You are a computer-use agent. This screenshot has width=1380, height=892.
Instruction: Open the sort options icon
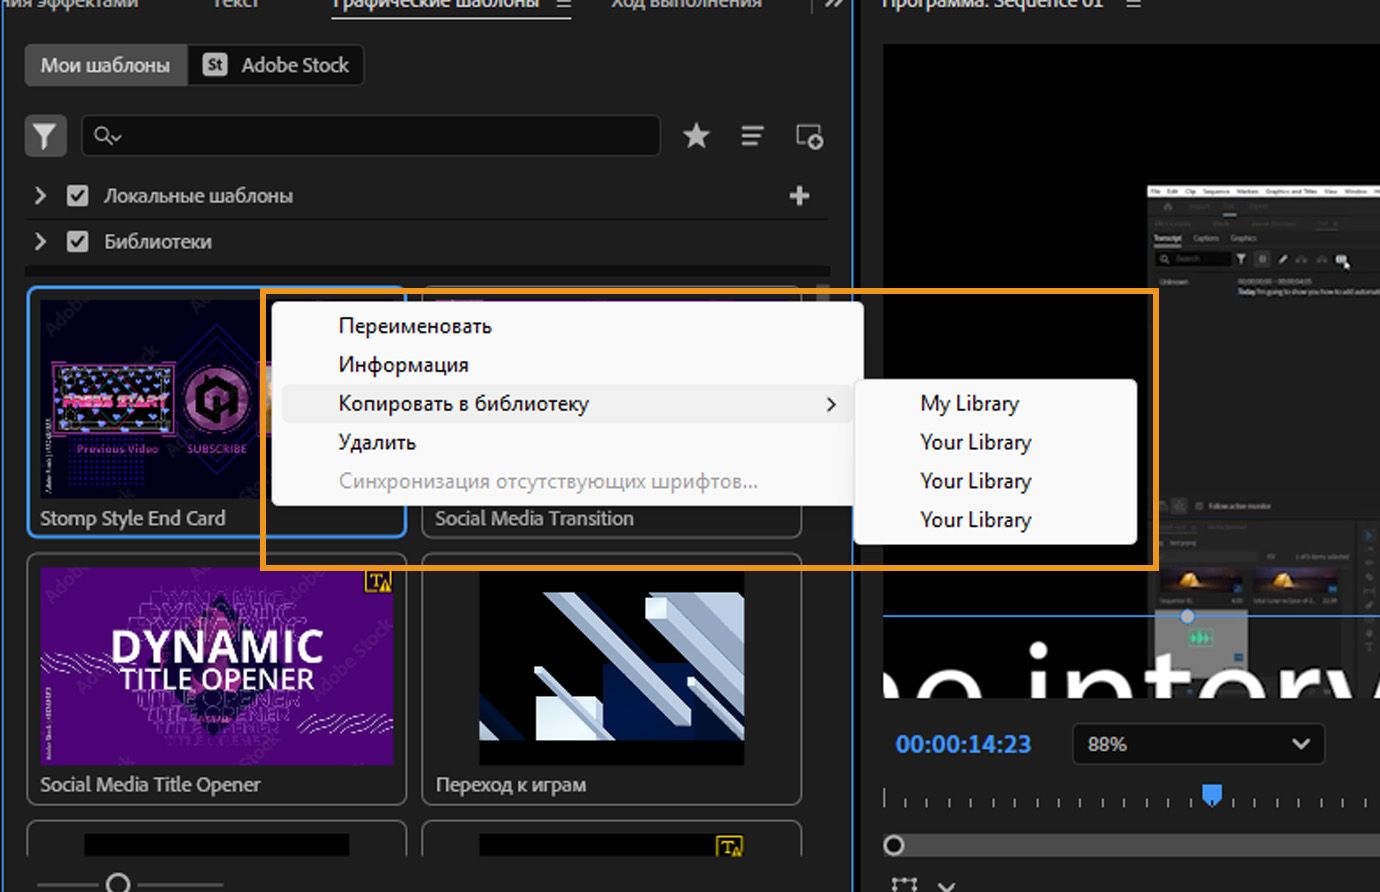(x=752, y=136)
